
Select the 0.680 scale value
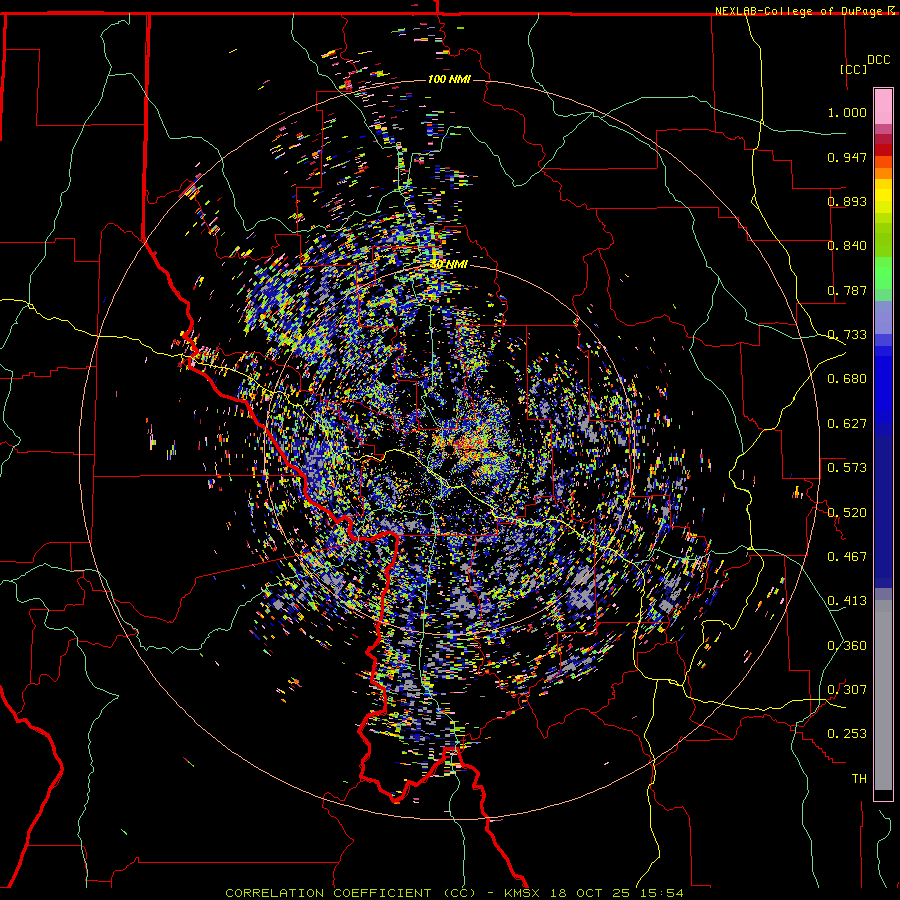pos(847,379)
